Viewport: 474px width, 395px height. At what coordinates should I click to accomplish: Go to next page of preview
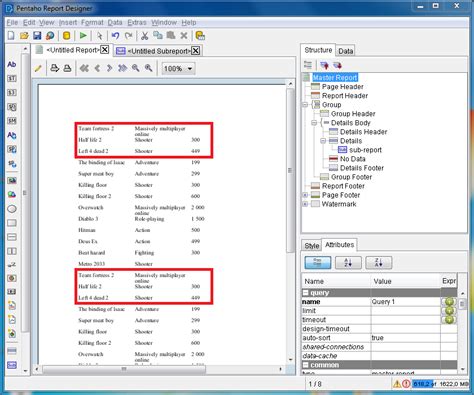click(x=109, y=68)
